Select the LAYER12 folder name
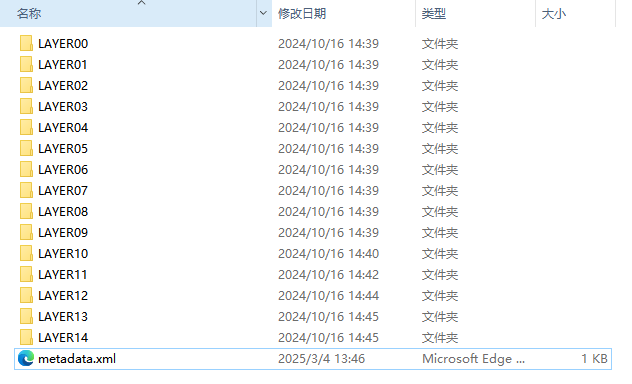 [63, 296]
